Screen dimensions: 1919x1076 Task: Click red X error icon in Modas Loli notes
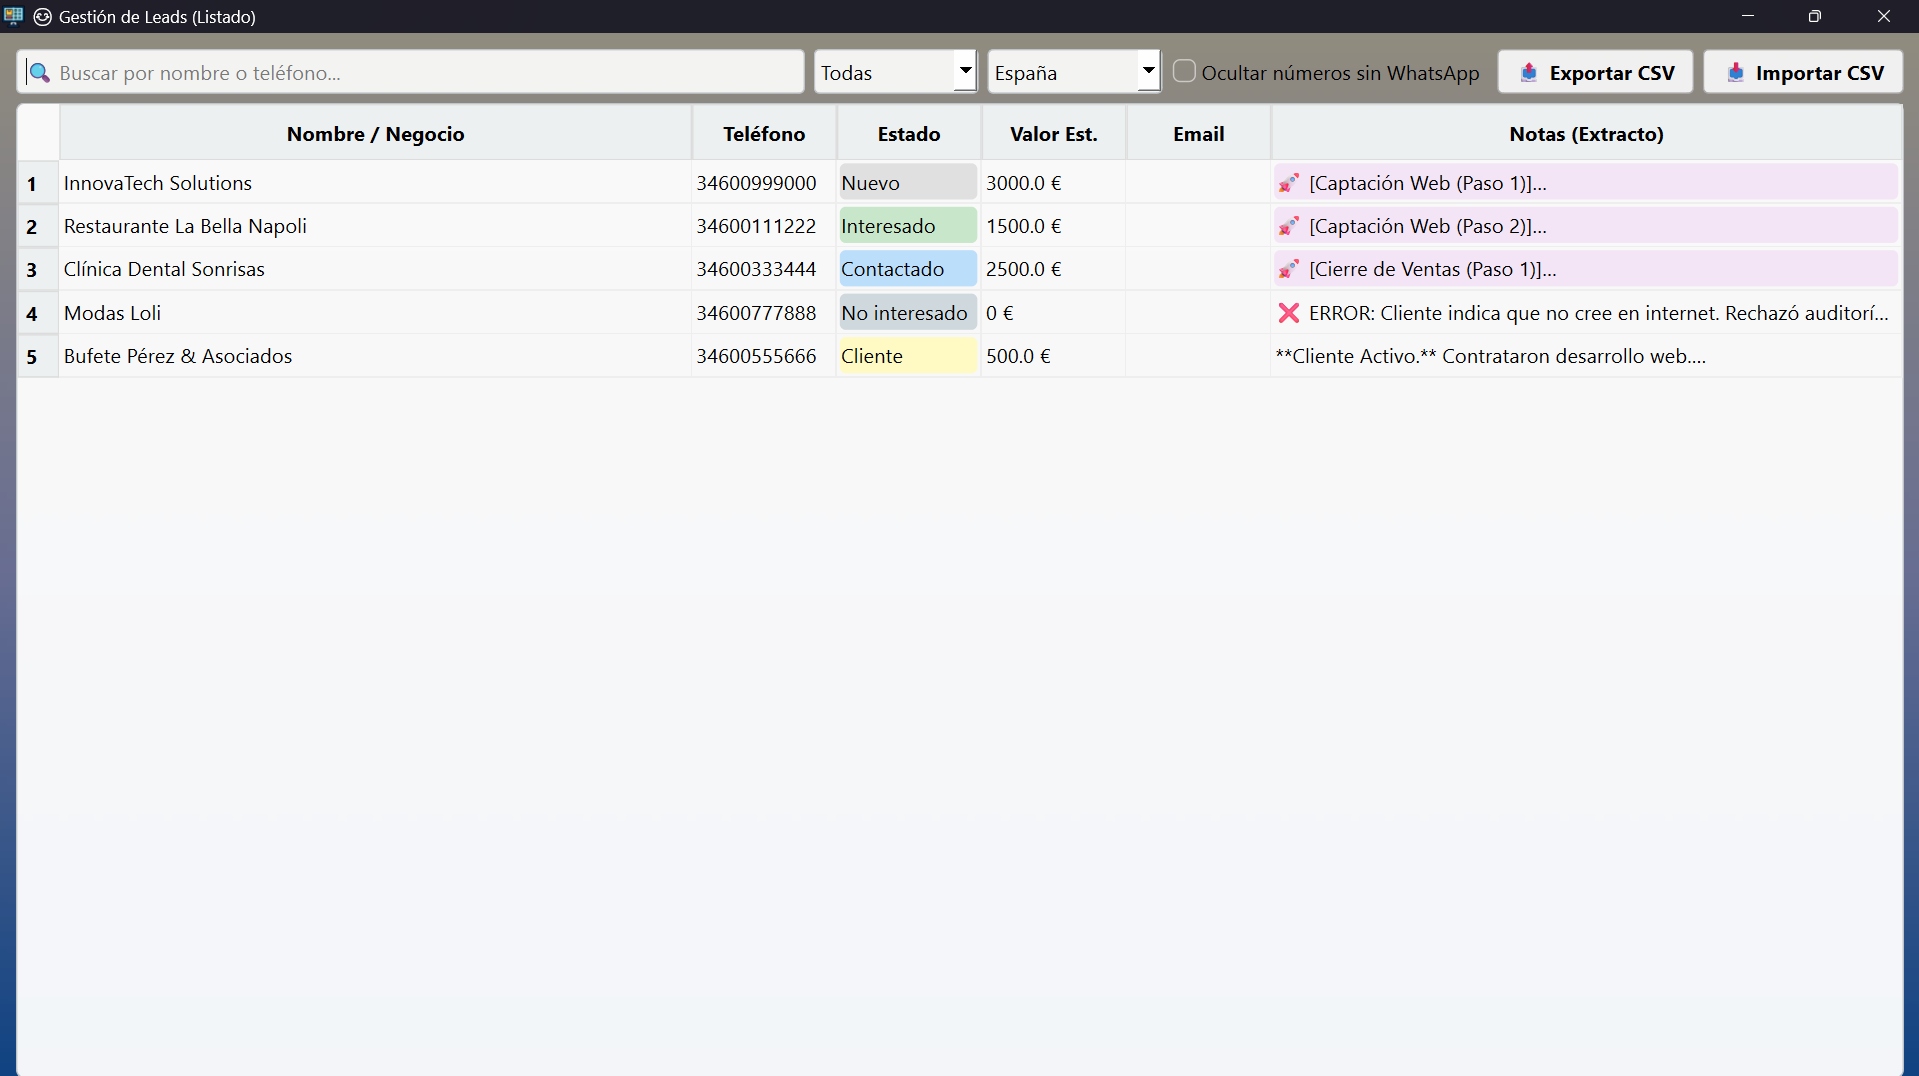pos(1288,314)
